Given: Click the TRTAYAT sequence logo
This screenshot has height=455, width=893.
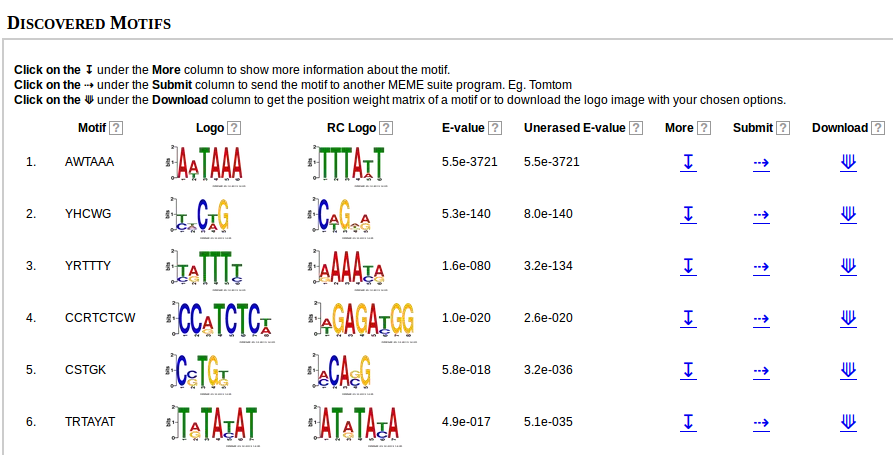Looking at the screenshot, I should [215, 426].
